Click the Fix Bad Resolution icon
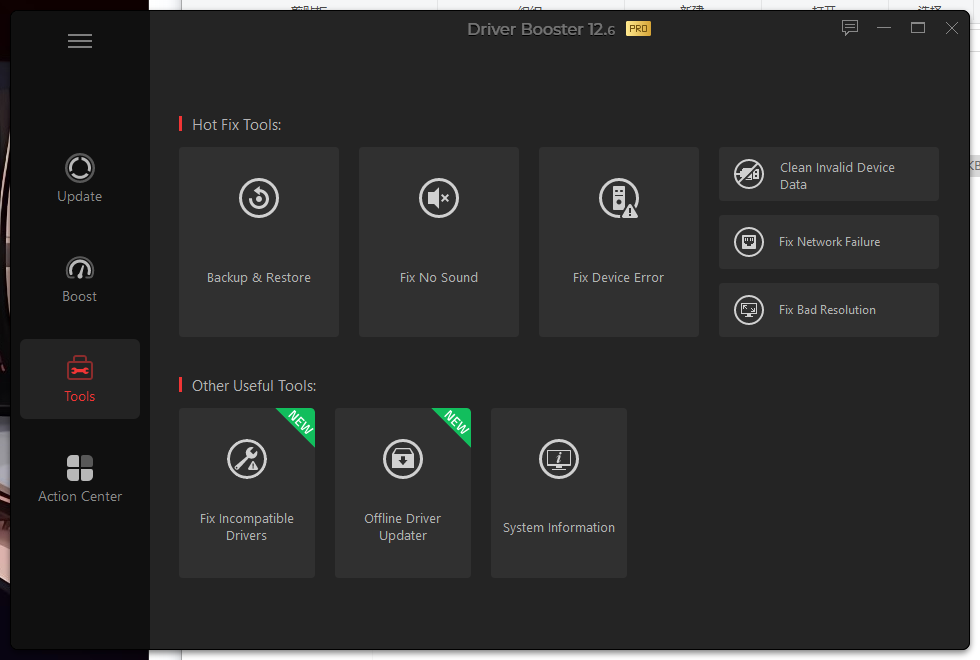This screenshot has height=660, width=980. [749, 310]
